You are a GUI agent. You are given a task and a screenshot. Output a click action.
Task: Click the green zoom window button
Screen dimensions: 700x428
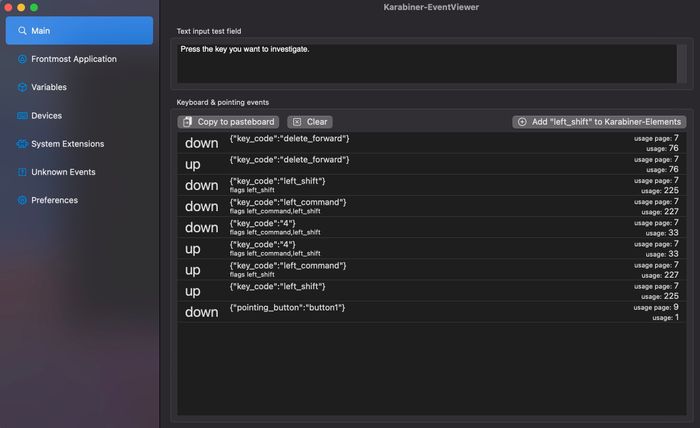[x=34, y=7]
